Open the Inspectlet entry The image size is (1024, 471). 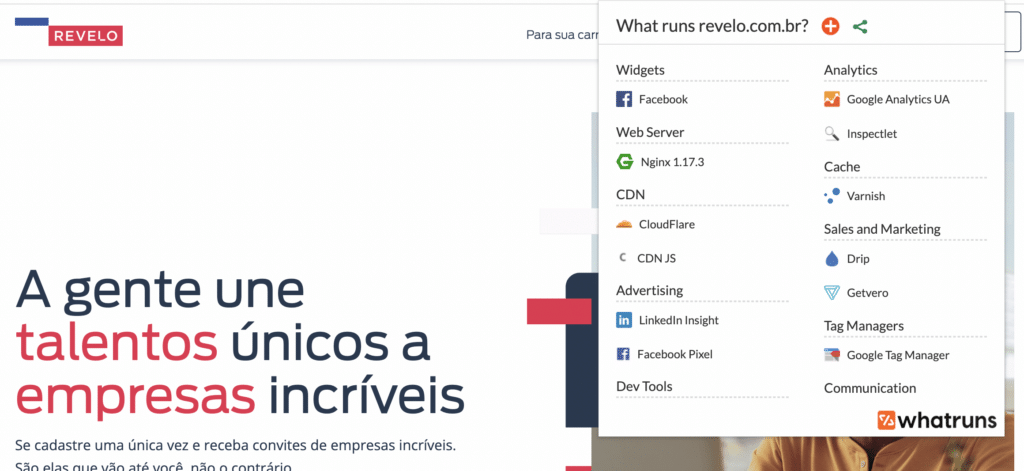(872, 134)
